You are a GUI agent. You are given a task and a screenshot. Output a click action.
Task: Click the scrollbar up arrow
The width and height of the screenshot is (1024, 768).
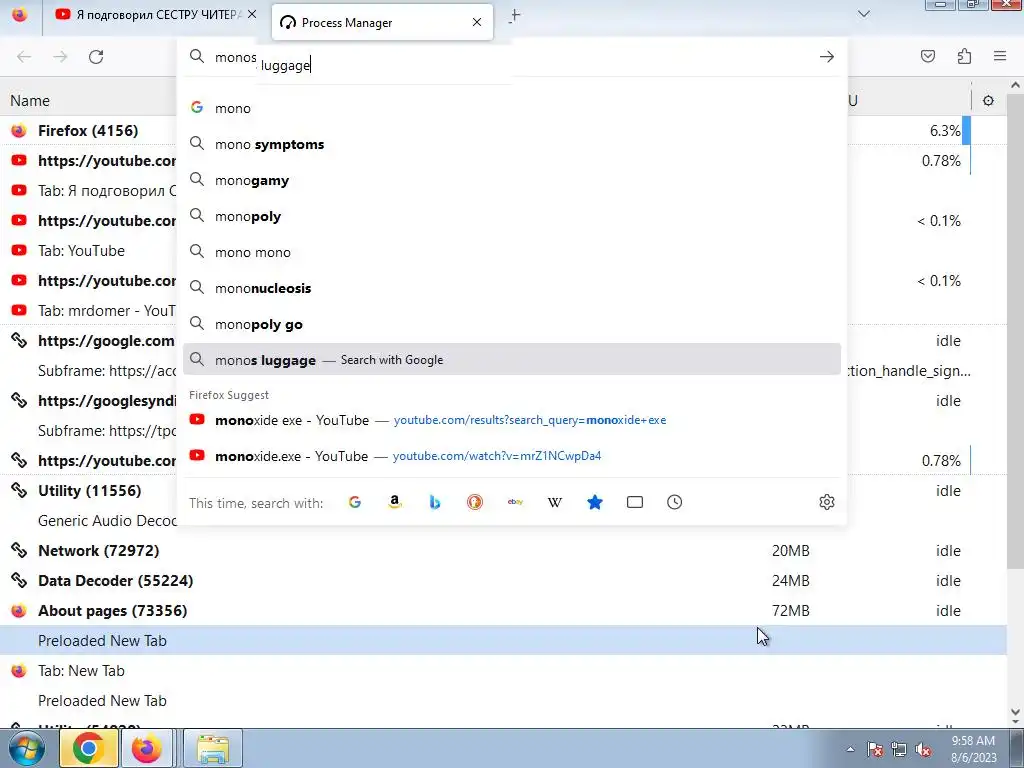[x=1015, y=85]
